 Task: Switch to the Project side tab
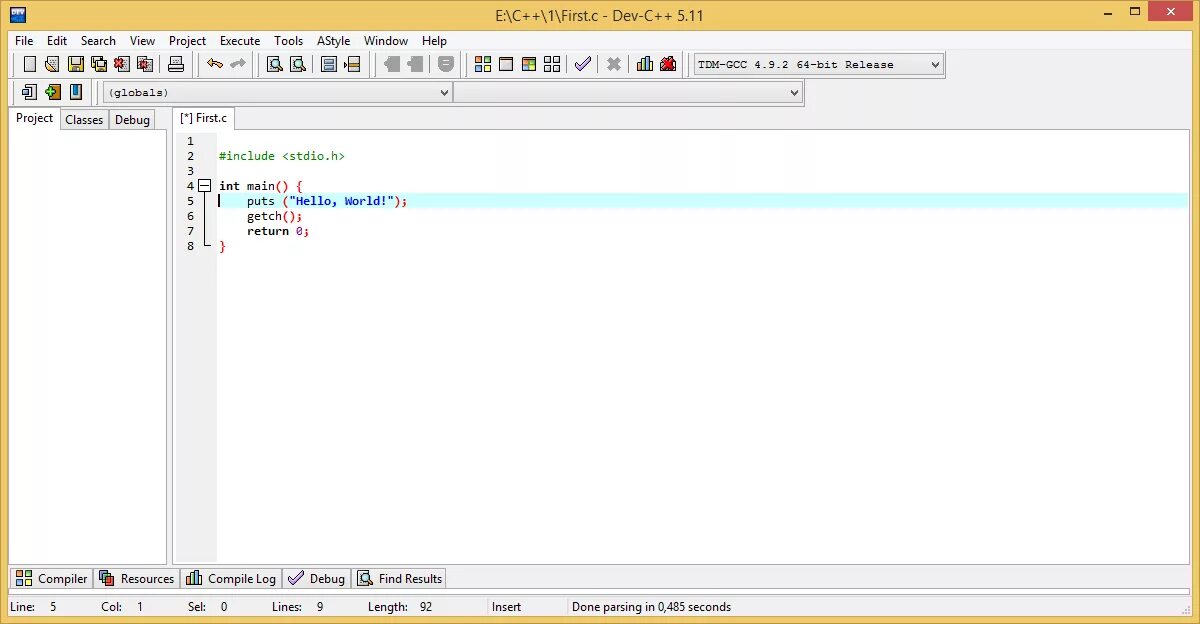[34, 118]
